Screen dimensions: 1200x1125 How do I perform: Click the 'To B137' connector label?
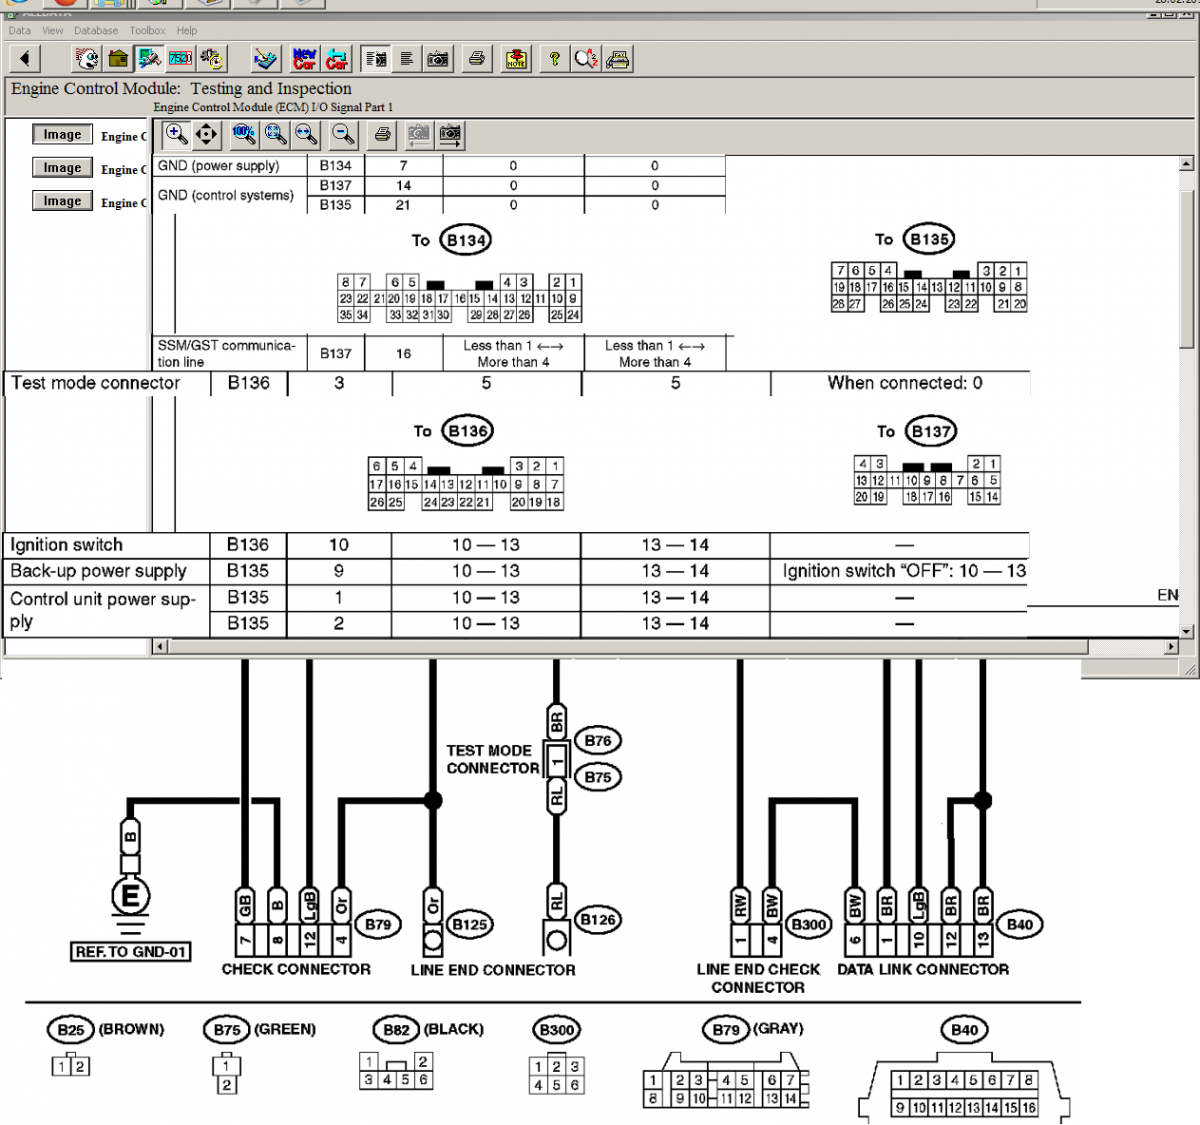click(x=915, y=431)
